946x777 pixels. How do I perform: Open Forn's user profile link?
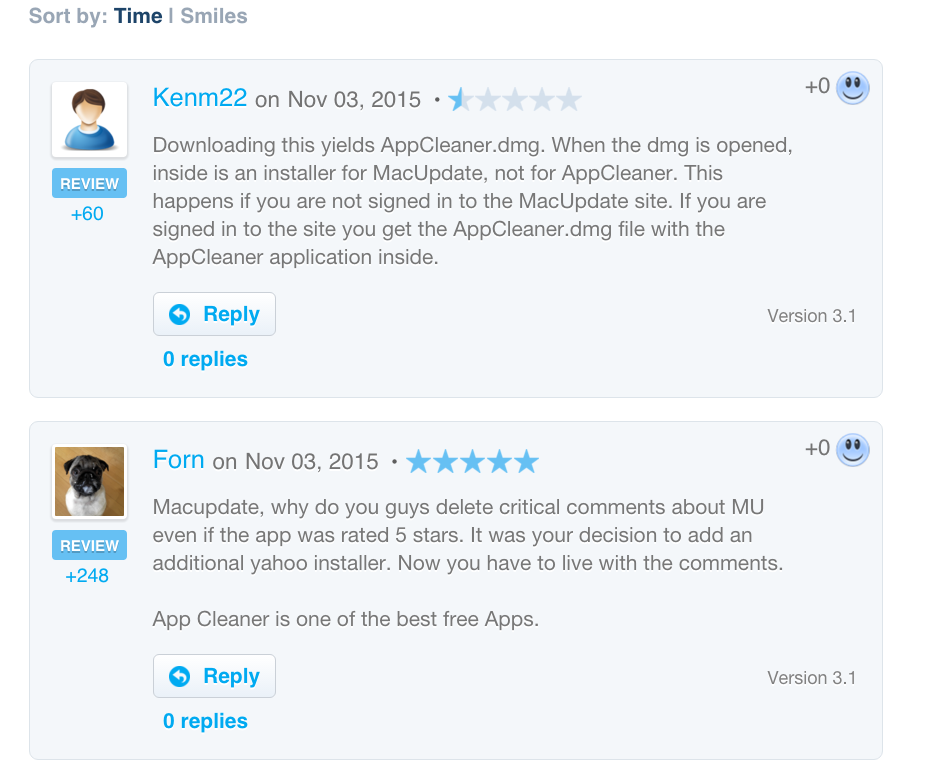[179, 459]
